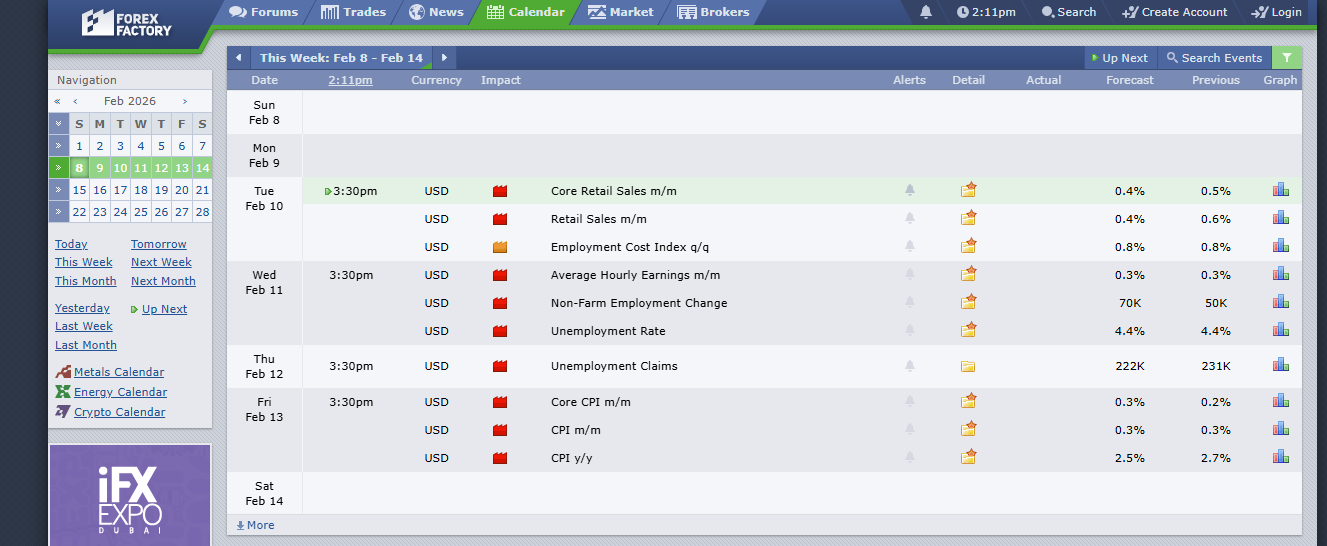
Task: Go to previous week arrow
Action: point(238,58)
